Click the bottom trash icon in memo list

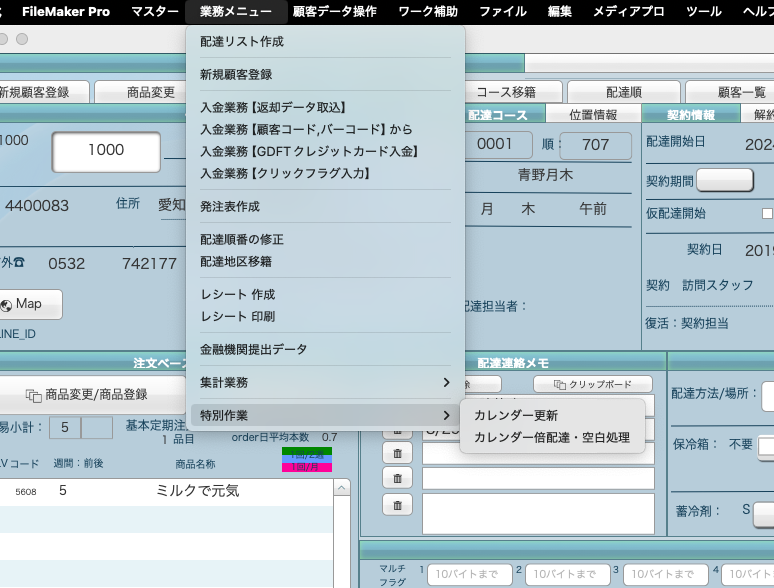tap(397, 506)
